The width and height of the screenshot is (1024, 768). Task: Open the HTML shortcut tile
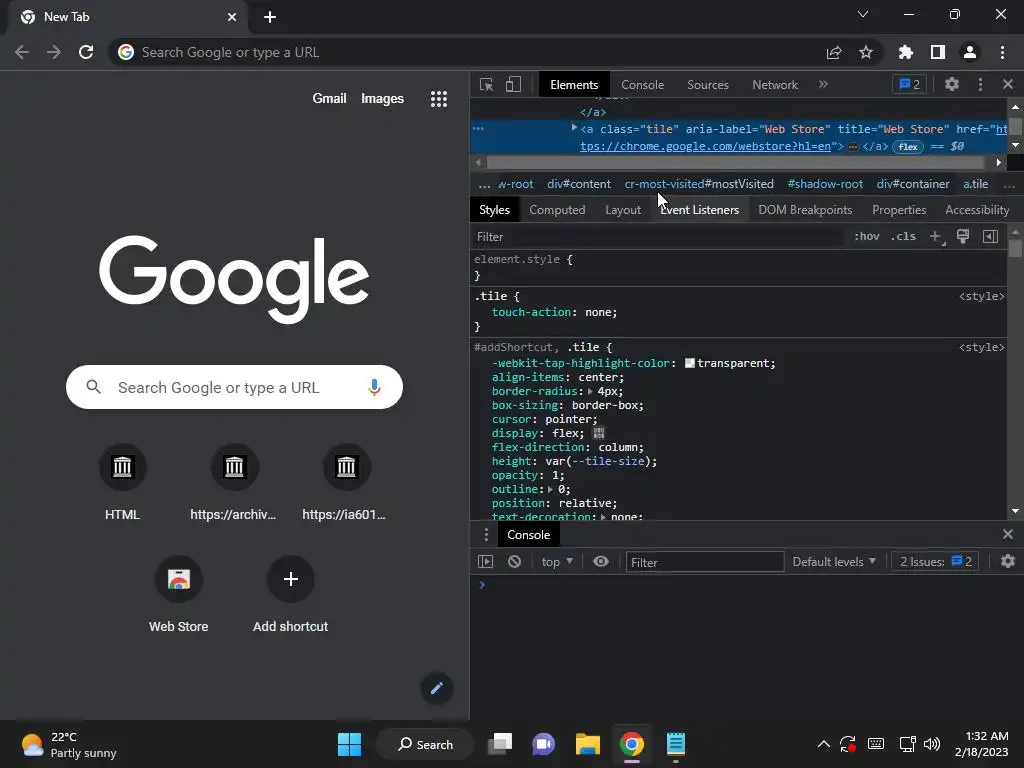click(x=122, y=483)
